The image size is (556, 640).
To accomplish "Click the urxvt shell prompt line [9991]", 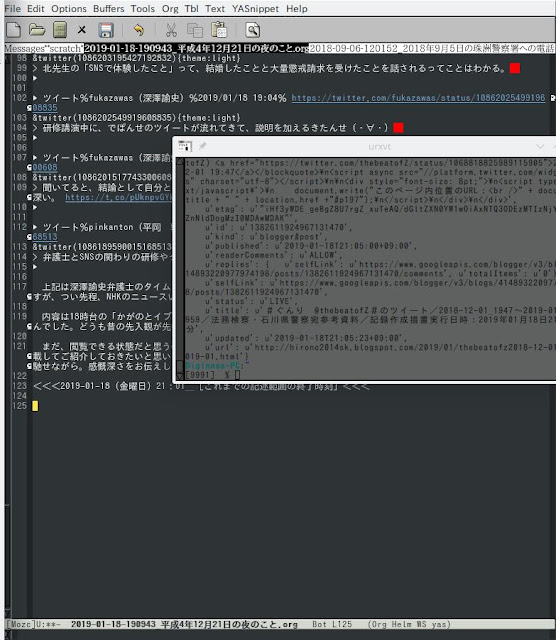I will tap(213, 374).
